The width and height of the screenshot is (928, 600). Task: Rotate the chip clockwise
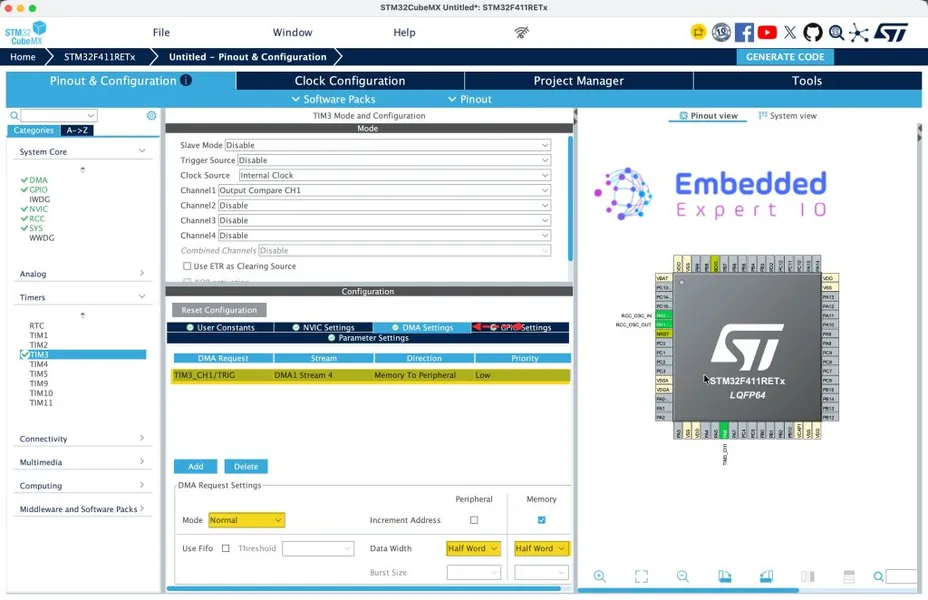pos(724,576)
